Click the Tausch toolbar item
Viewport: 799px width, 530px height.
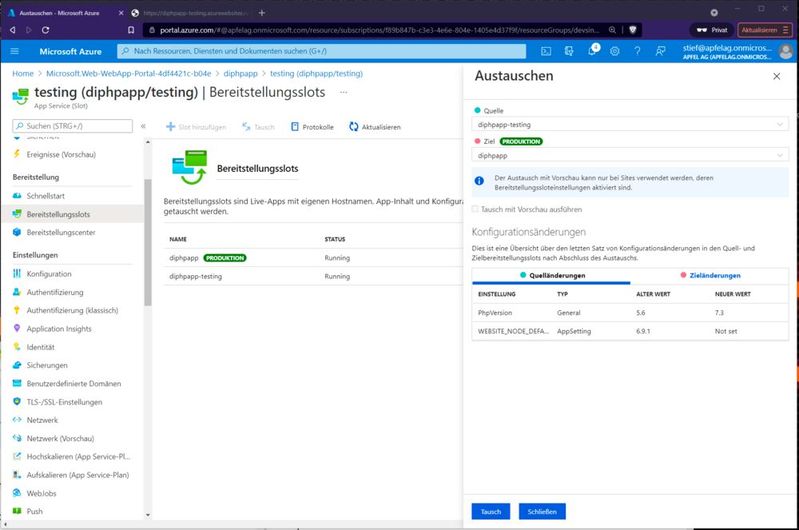[x=258, y=127]
